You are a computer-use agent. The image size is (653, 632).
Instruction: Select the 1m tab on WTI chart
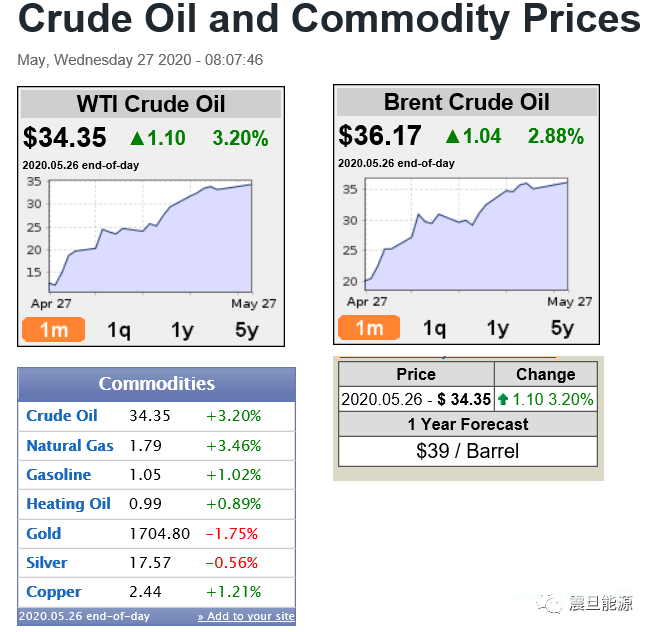click(53, 330)
